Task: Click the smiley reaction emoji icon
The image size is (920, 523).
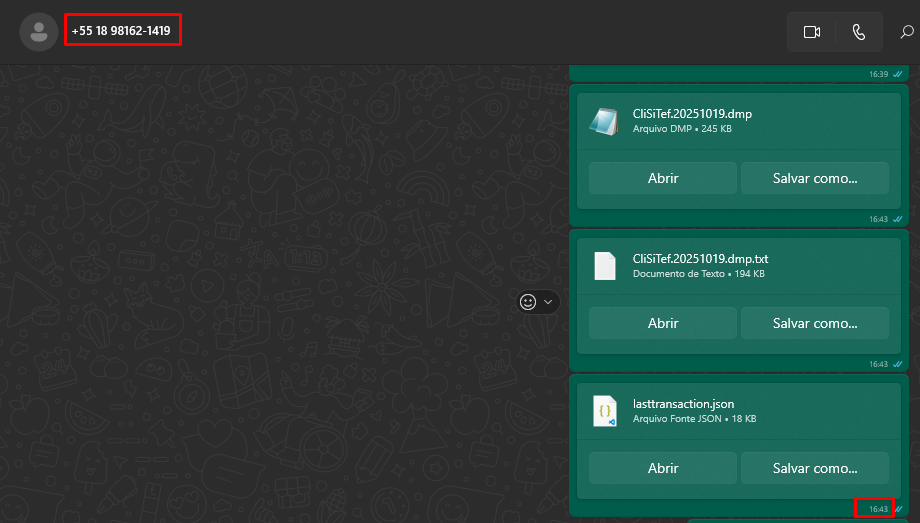Action: pyautogui.click(x=528, y=302)
